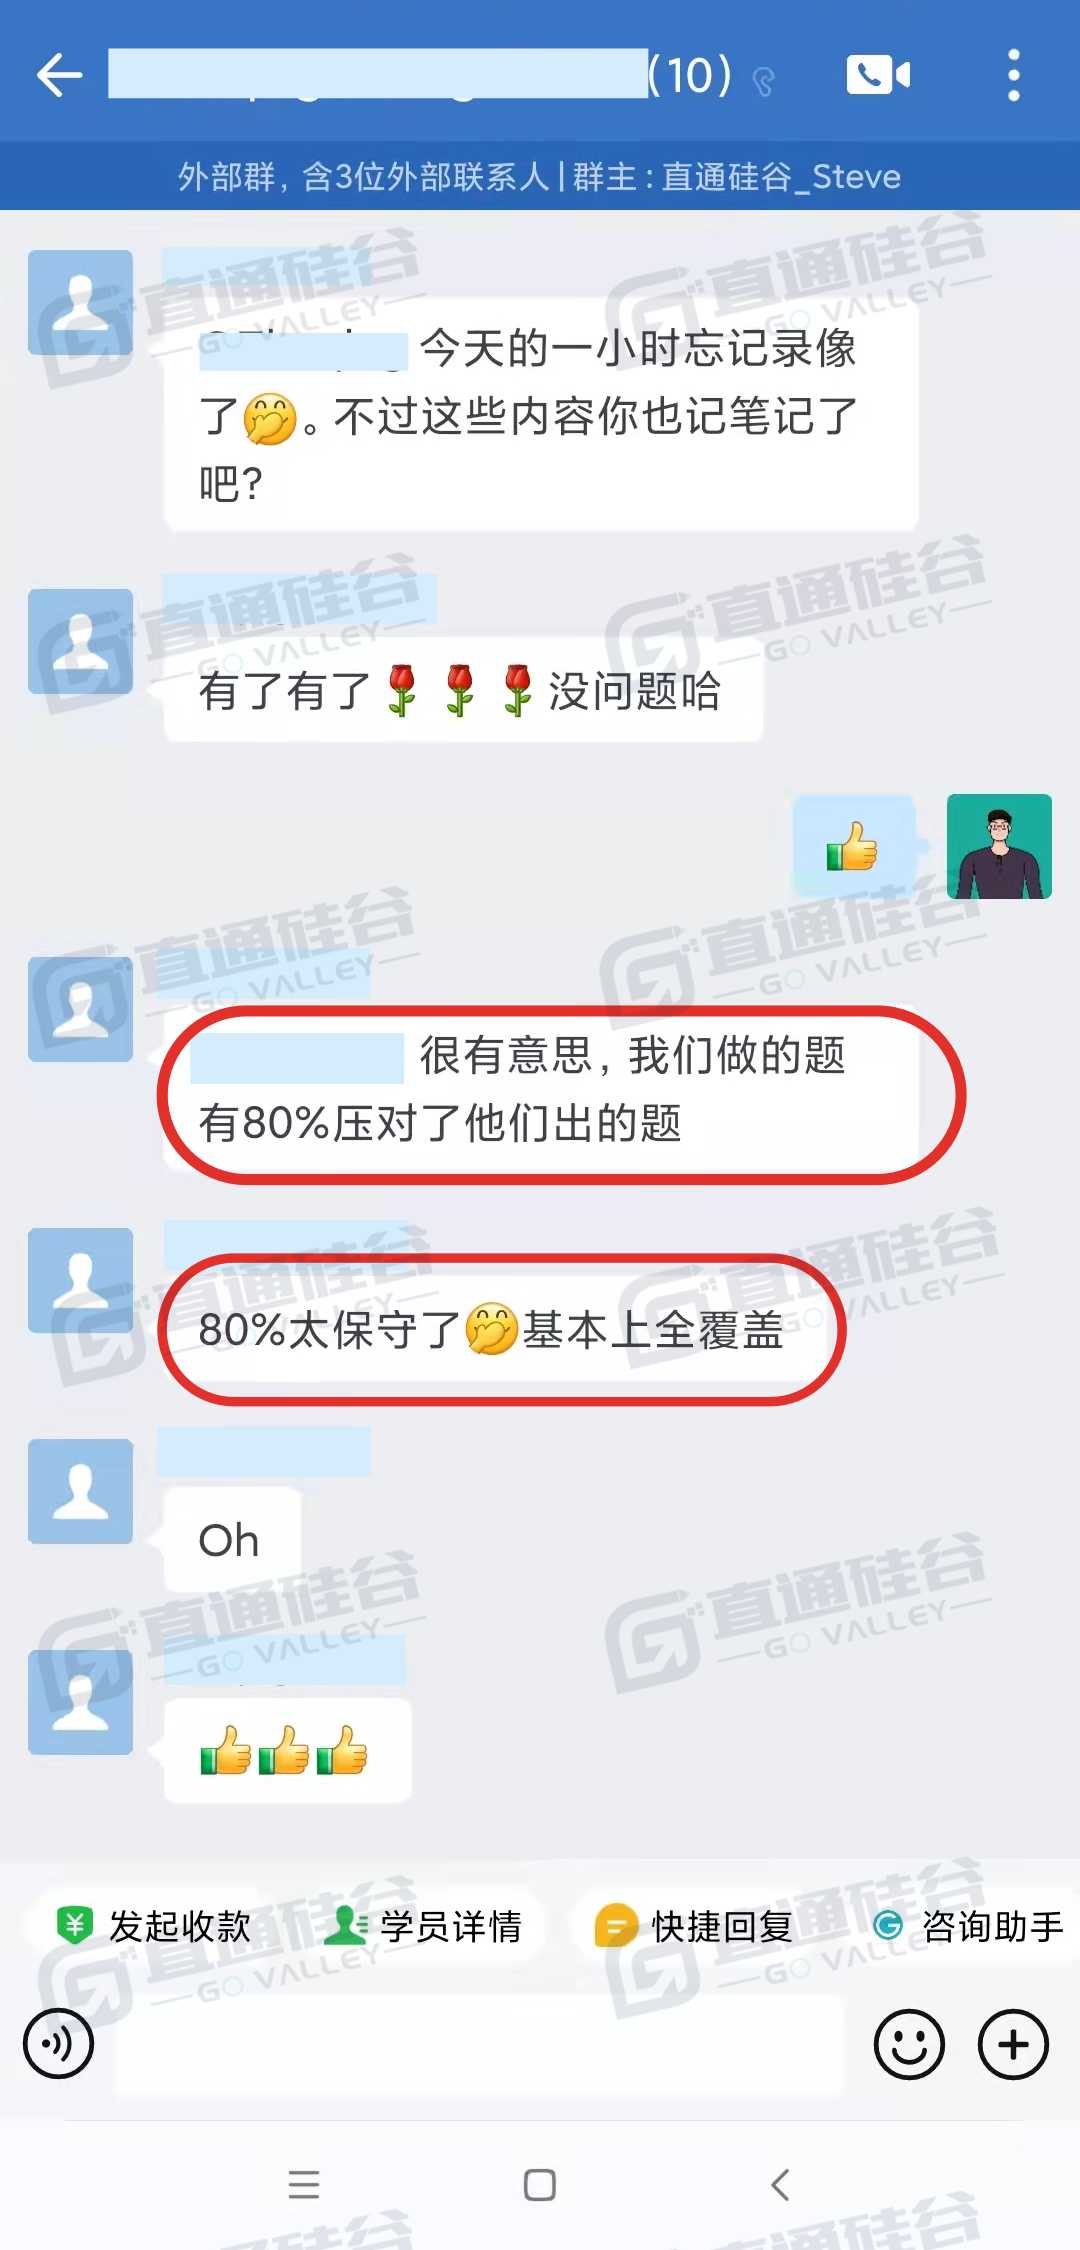Viewport: 1080px width, 2250px height.
Task: Focus the message text input field
Action: tap(480, 2044)
